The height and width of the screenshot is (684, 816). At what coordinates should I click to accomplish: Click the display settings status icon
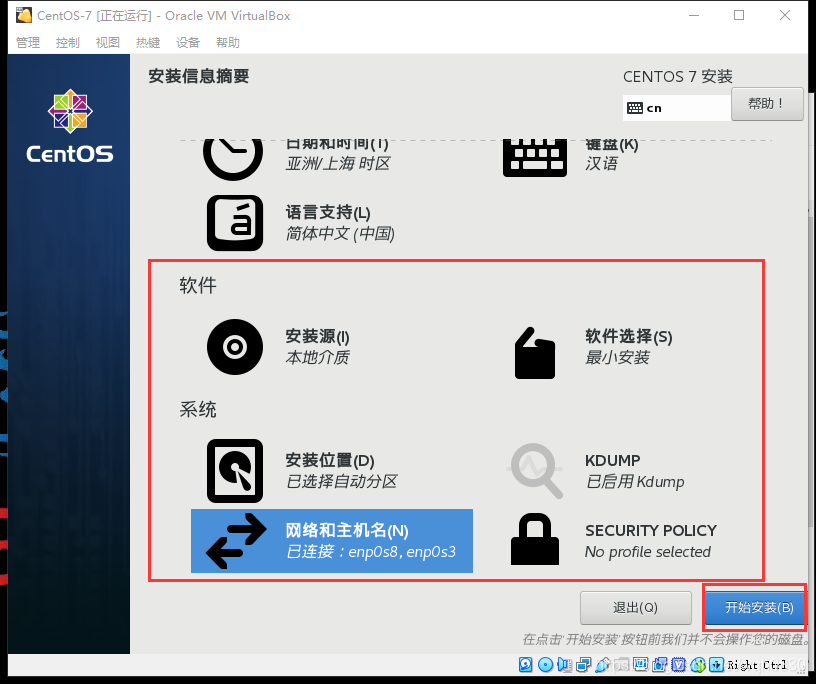(x=641, y=665)
